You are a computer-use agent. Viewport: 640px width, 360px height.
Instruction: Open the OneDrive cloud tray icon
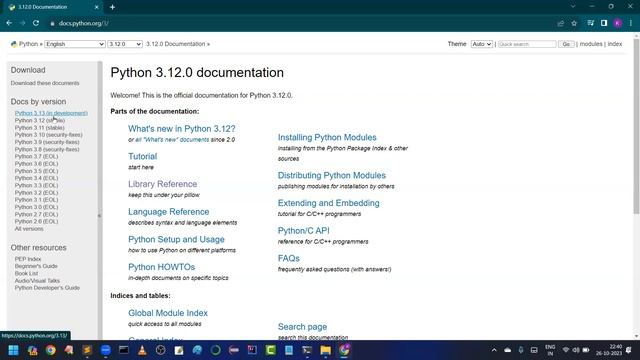507,350
